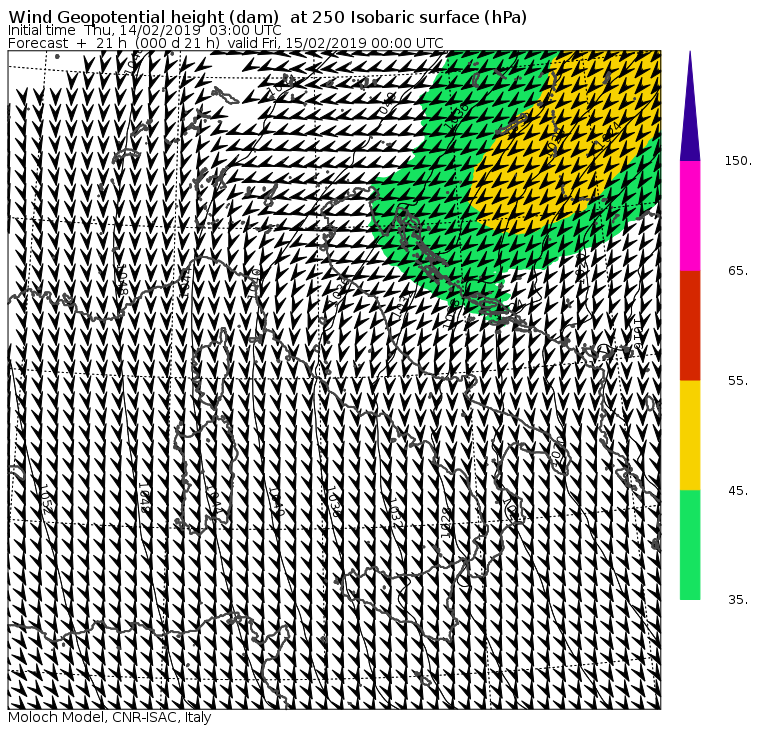Viewport: 760px width, 731px height.
Task: Pick the yellow band in legend bar
Action: [x=690, y=435]
